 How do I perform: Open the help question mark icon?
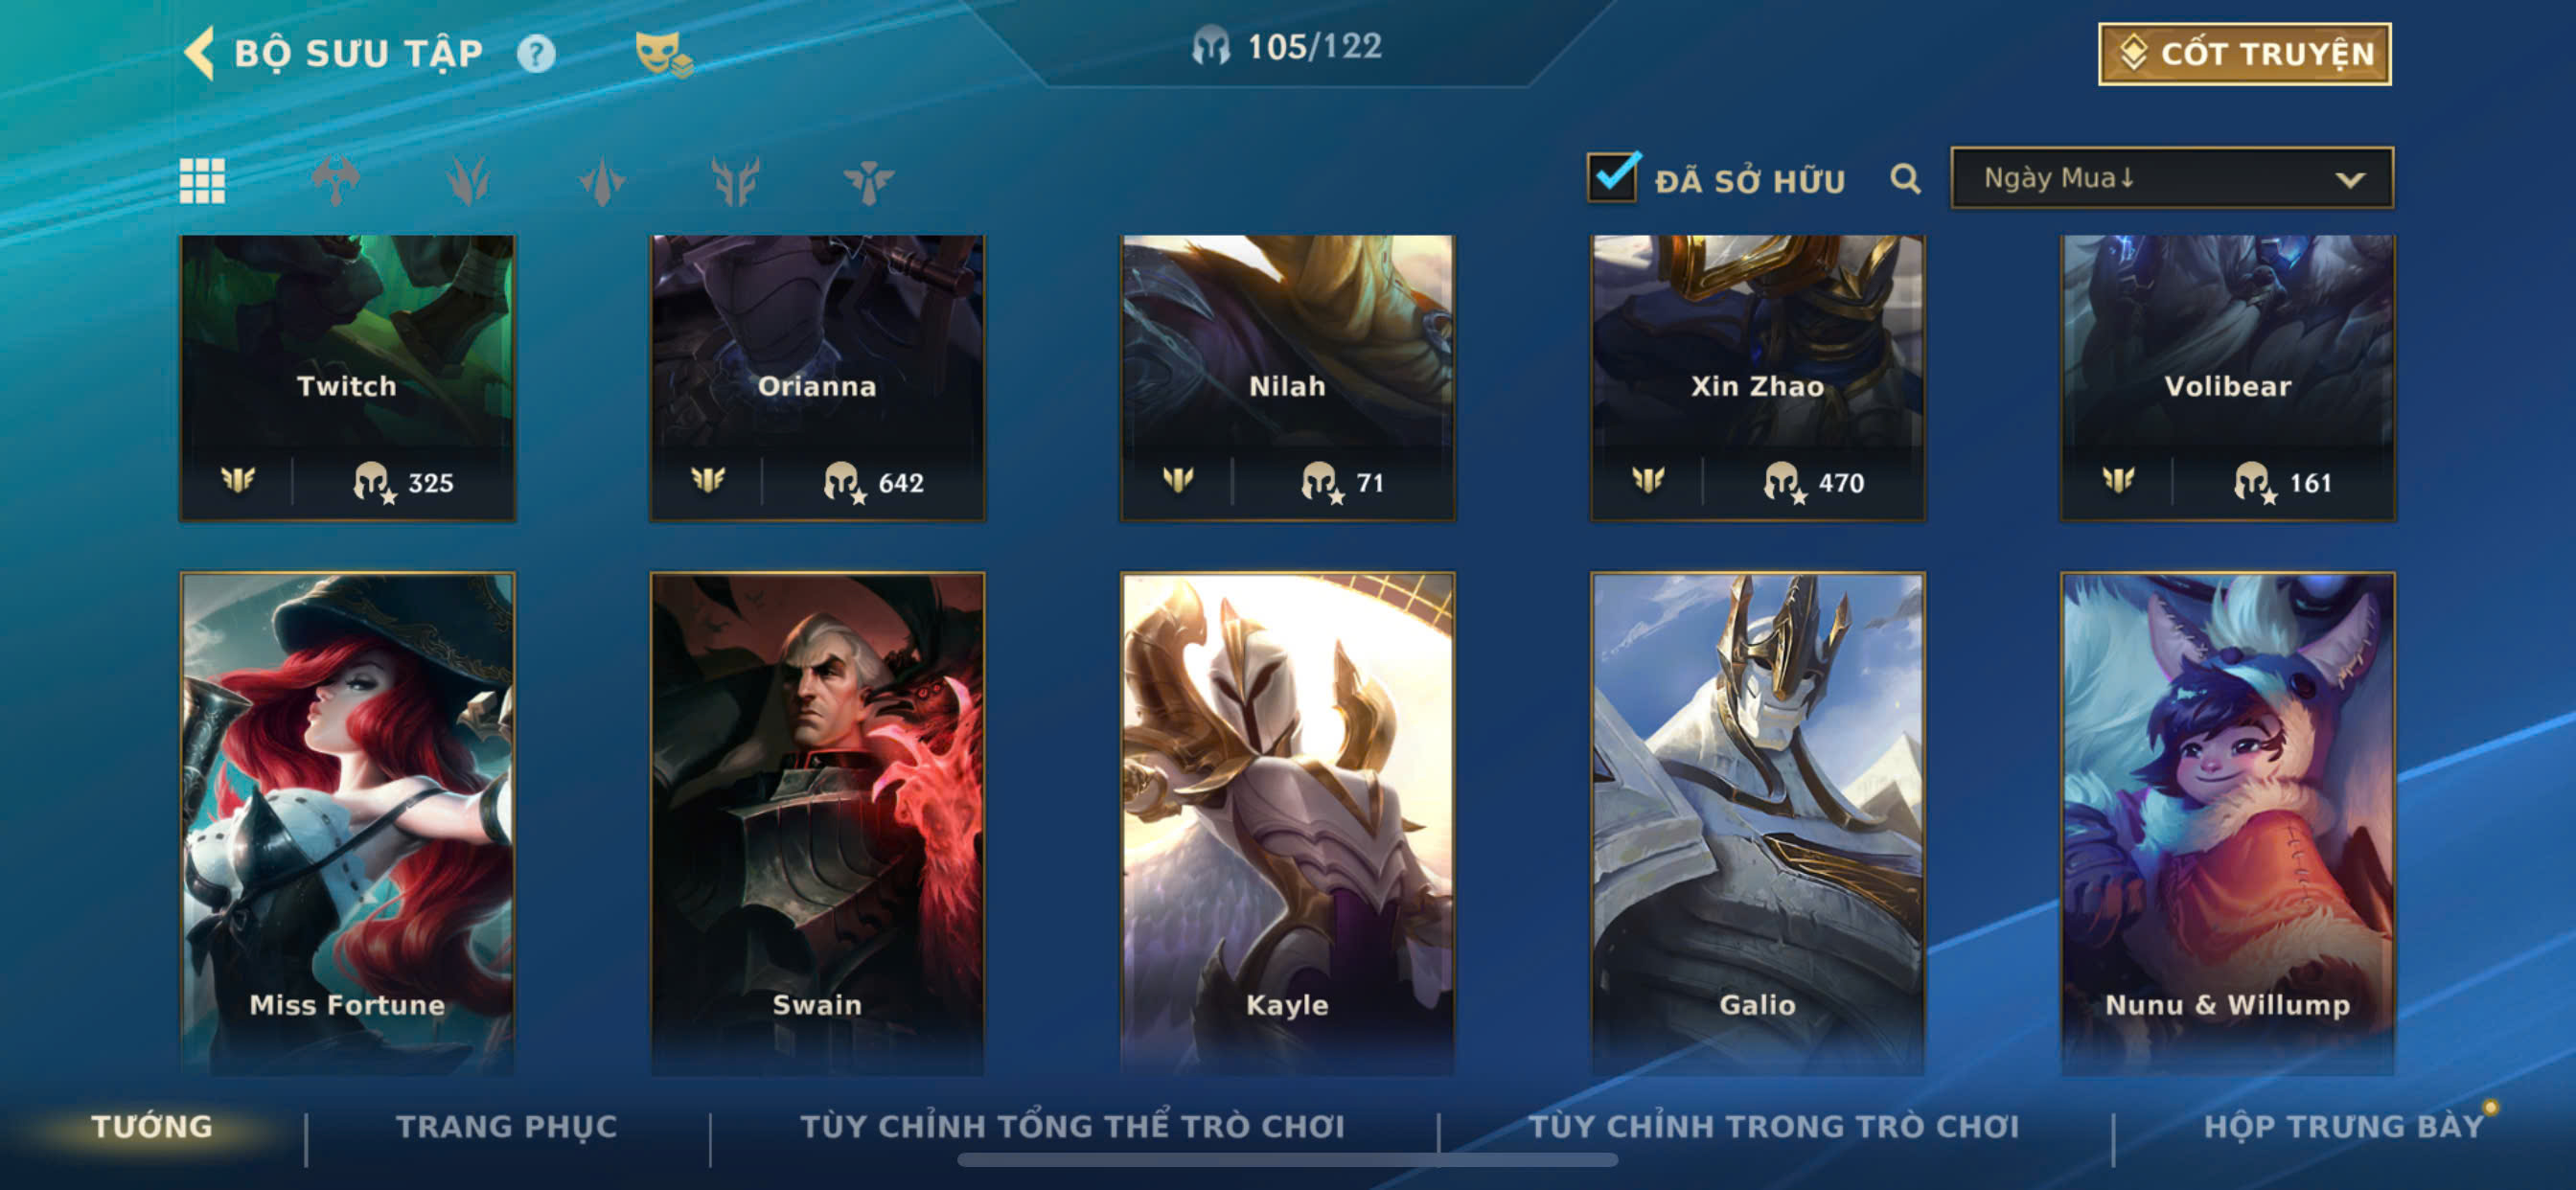click(535, 53)
